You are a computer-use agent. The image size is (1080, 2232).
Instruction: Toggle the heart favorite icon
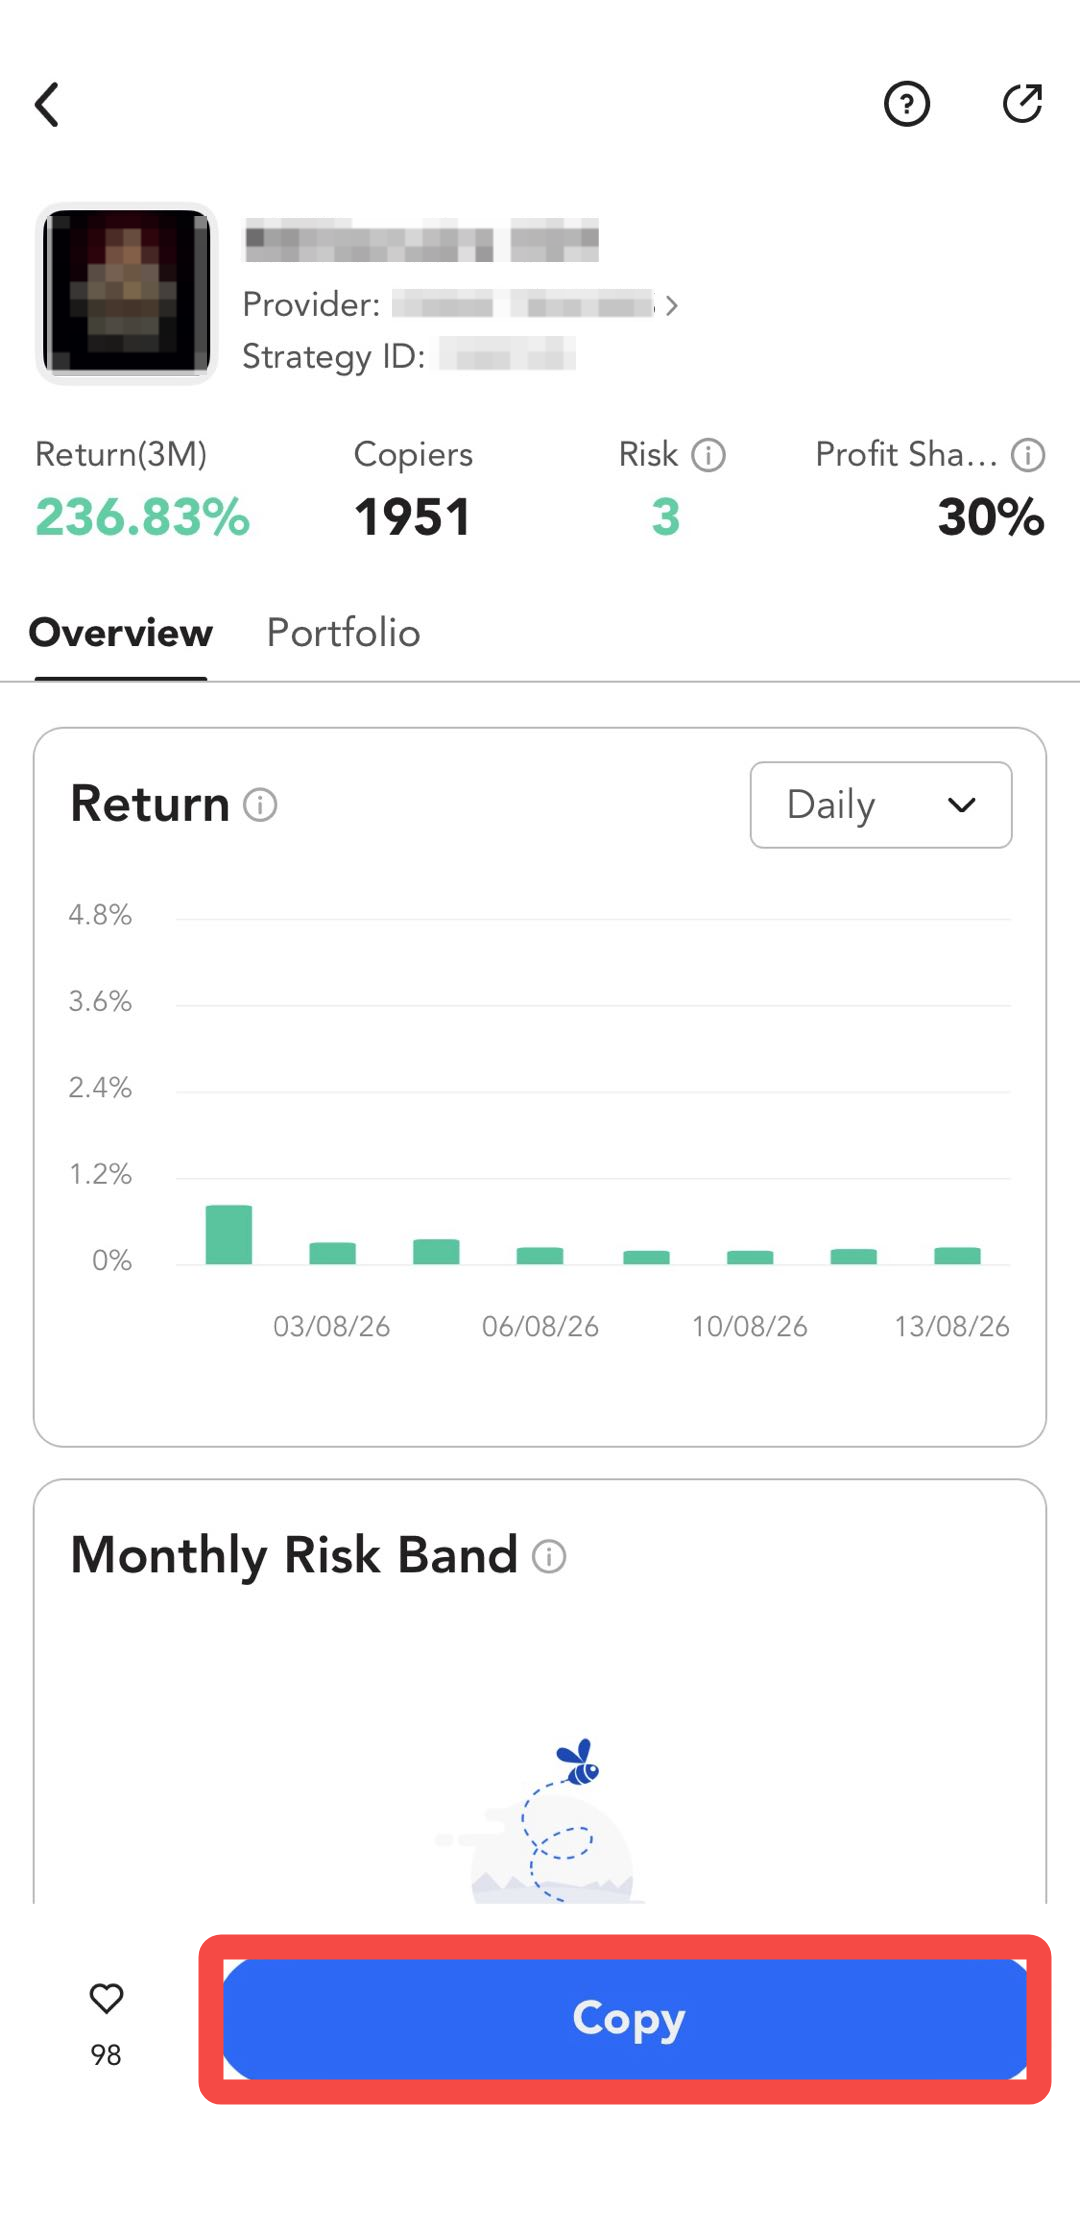coord(106,1998)
